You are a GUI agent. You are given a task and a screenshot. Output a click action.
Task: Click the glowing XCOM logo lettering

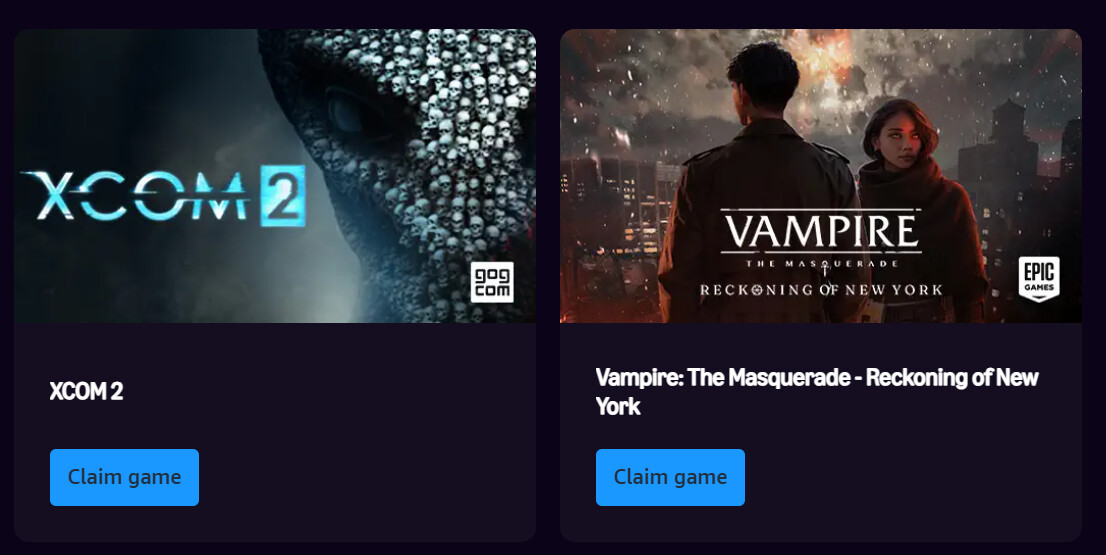[x=135, y=196]
